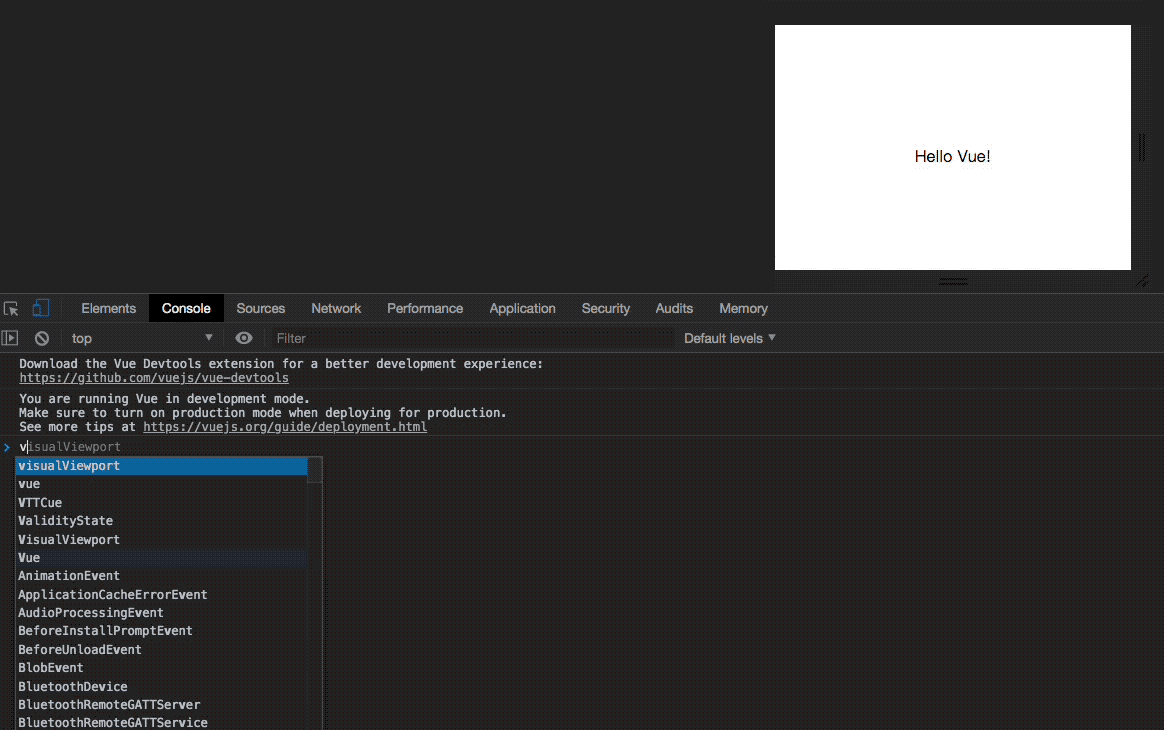The image size is (1164, 730).
Task: Select BlobEvent suggestion
Action: [161, 668]
